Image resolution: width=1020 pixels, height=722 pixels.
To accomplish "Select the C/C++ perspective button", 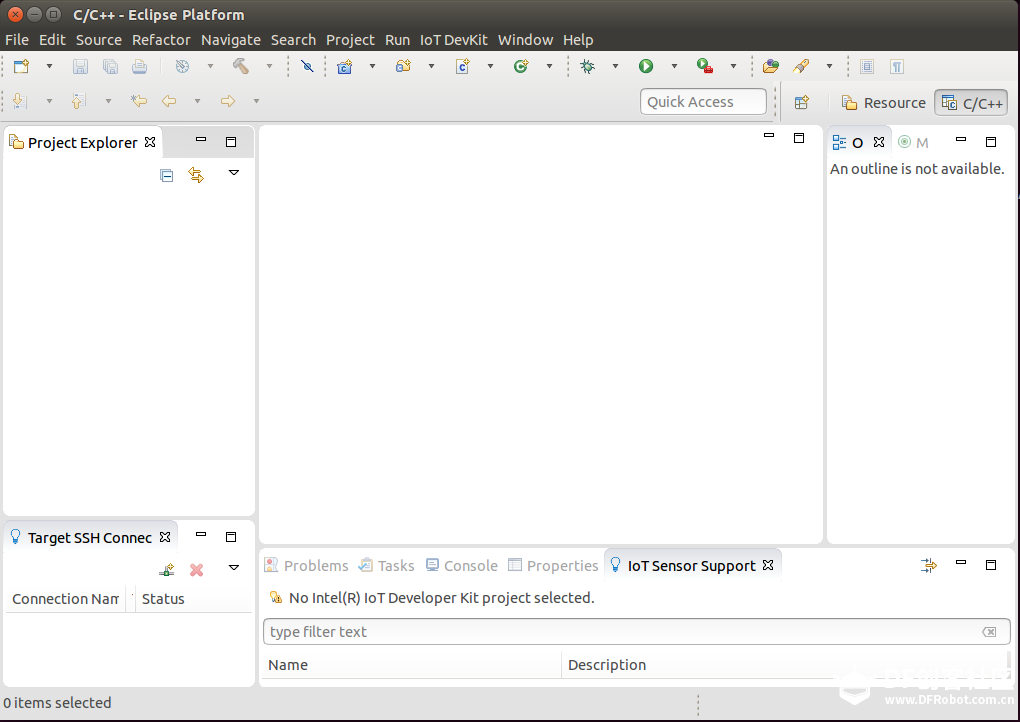I will tap(972, 103).
